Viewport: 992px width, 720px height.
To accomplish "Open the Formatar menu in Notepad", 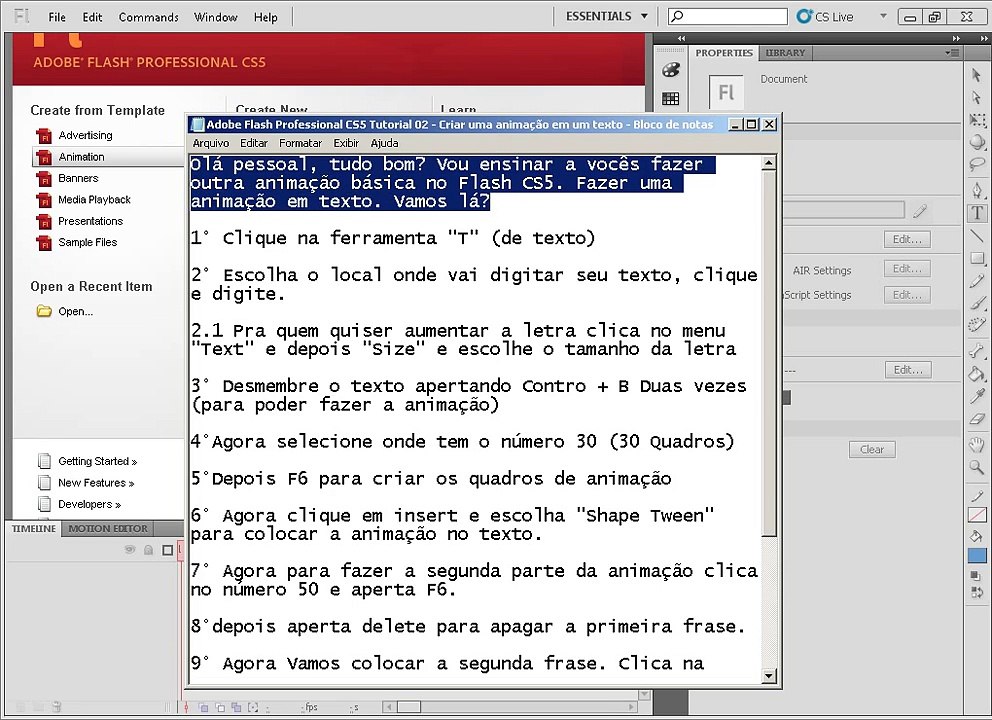I will (300, 143).
